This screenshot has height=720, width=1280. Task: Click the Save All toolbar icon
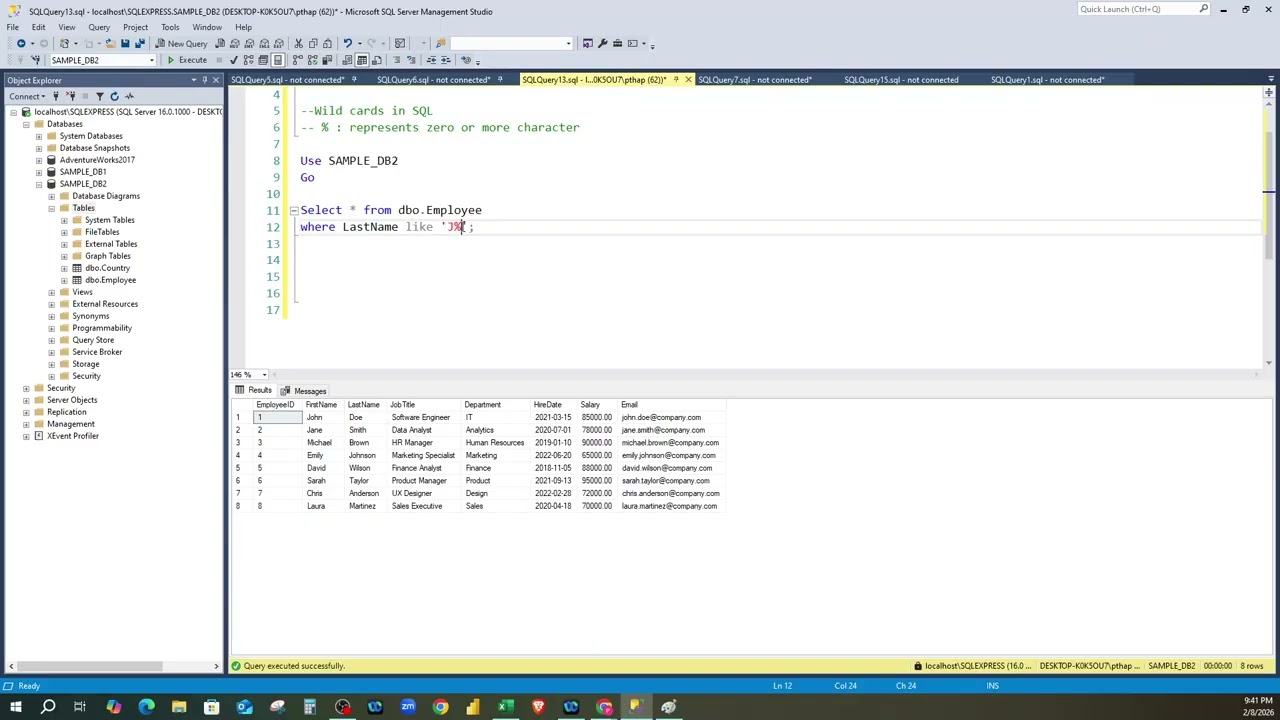tap(140, 43)
